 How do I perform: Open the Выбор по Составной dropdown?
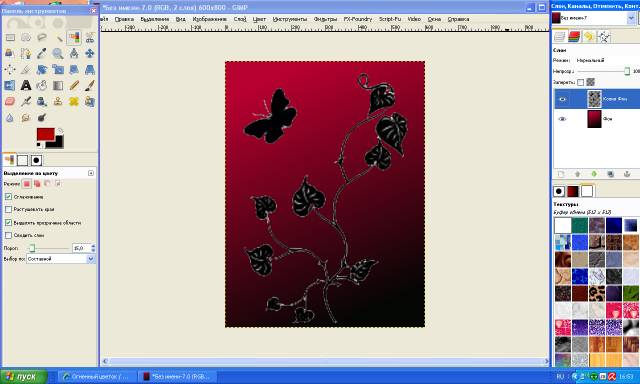(x=60, y=259)
